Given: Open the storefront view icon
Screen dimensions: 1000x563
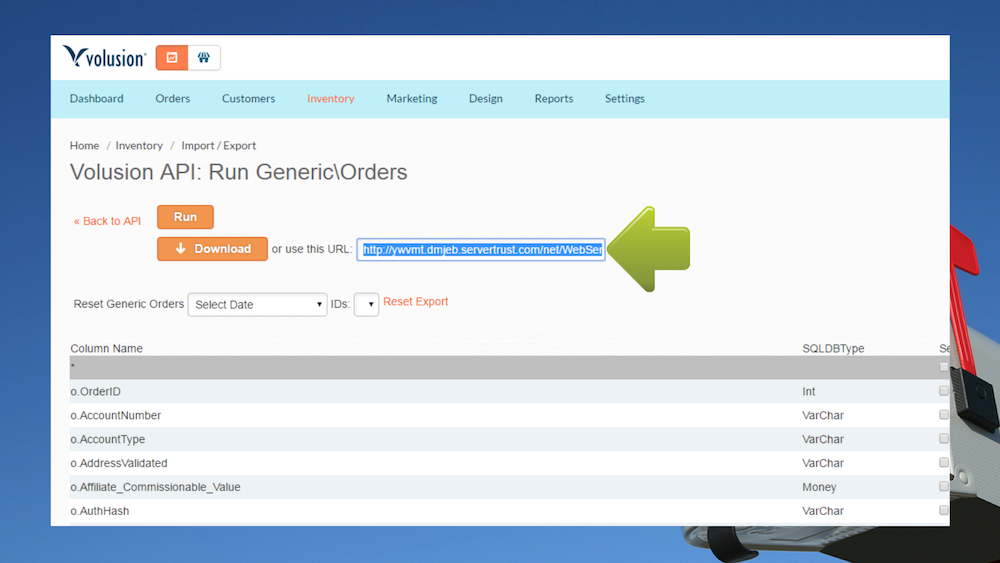Looking at the screenshot, I should (x=204, y=57).
